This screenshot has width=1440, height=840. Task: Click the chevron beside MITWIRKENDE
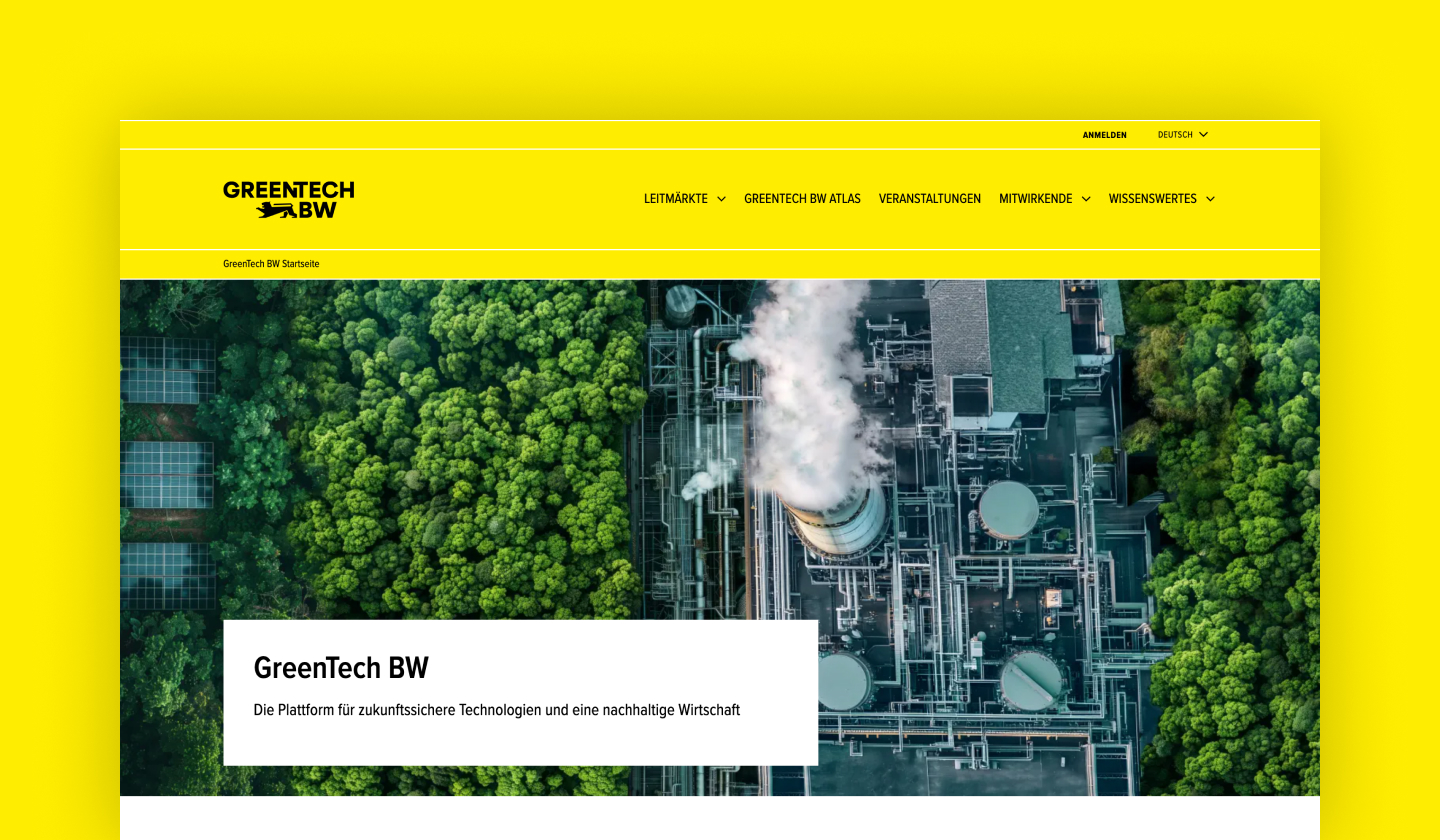coord(1087,199)
